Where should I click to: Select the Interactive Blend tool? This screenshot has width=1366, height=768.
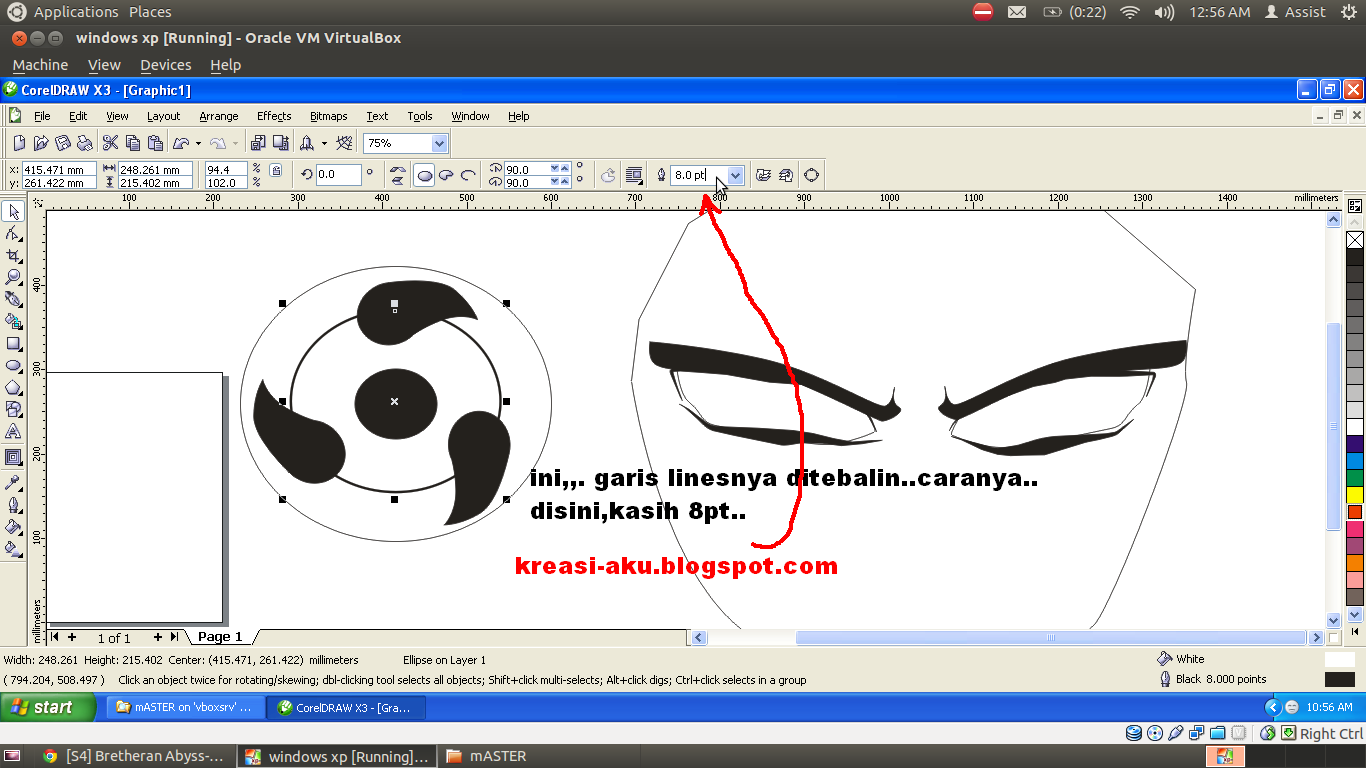pyautogui.click(x=13, y=457)
